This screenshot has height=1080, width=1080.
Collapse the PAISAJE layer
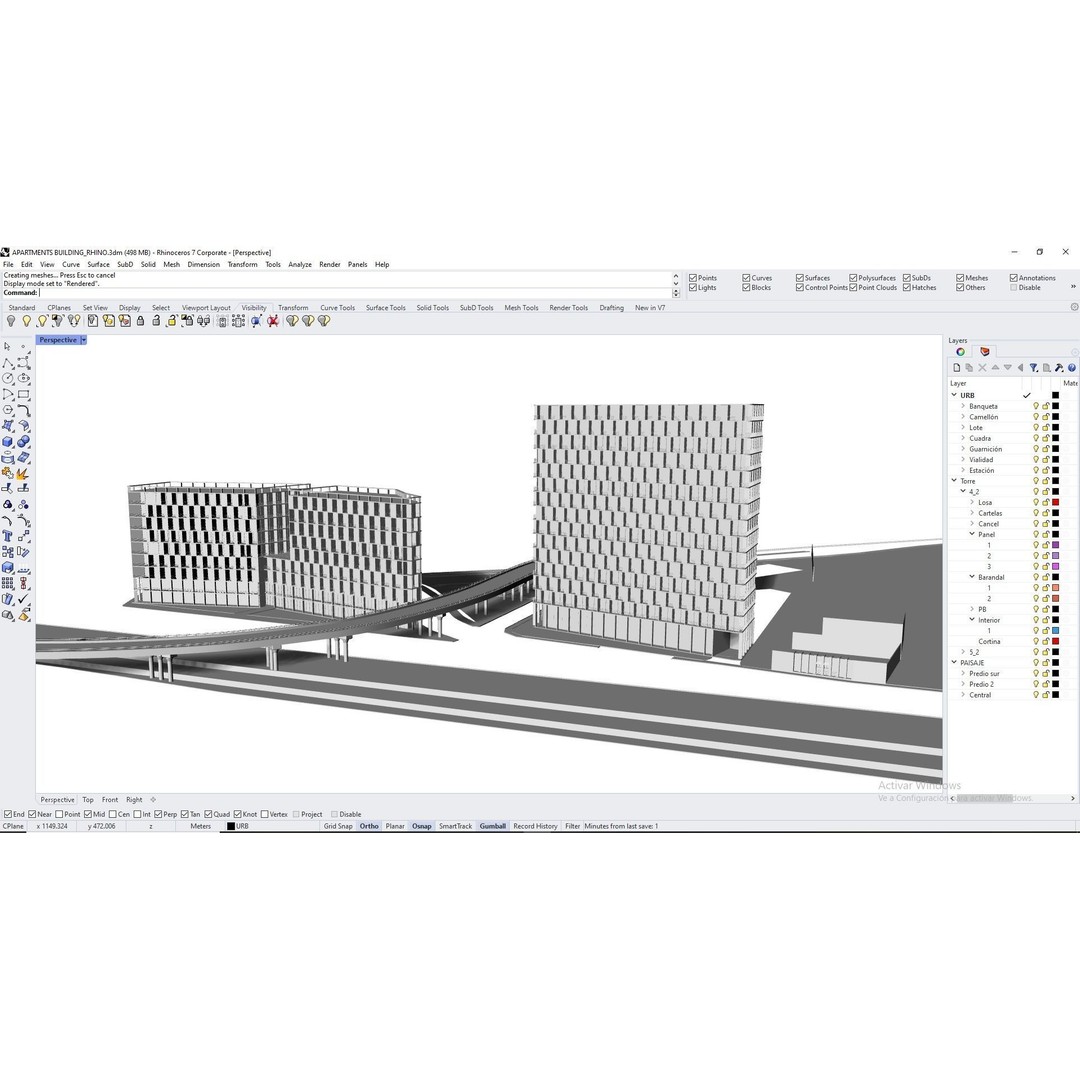point(954,663)
